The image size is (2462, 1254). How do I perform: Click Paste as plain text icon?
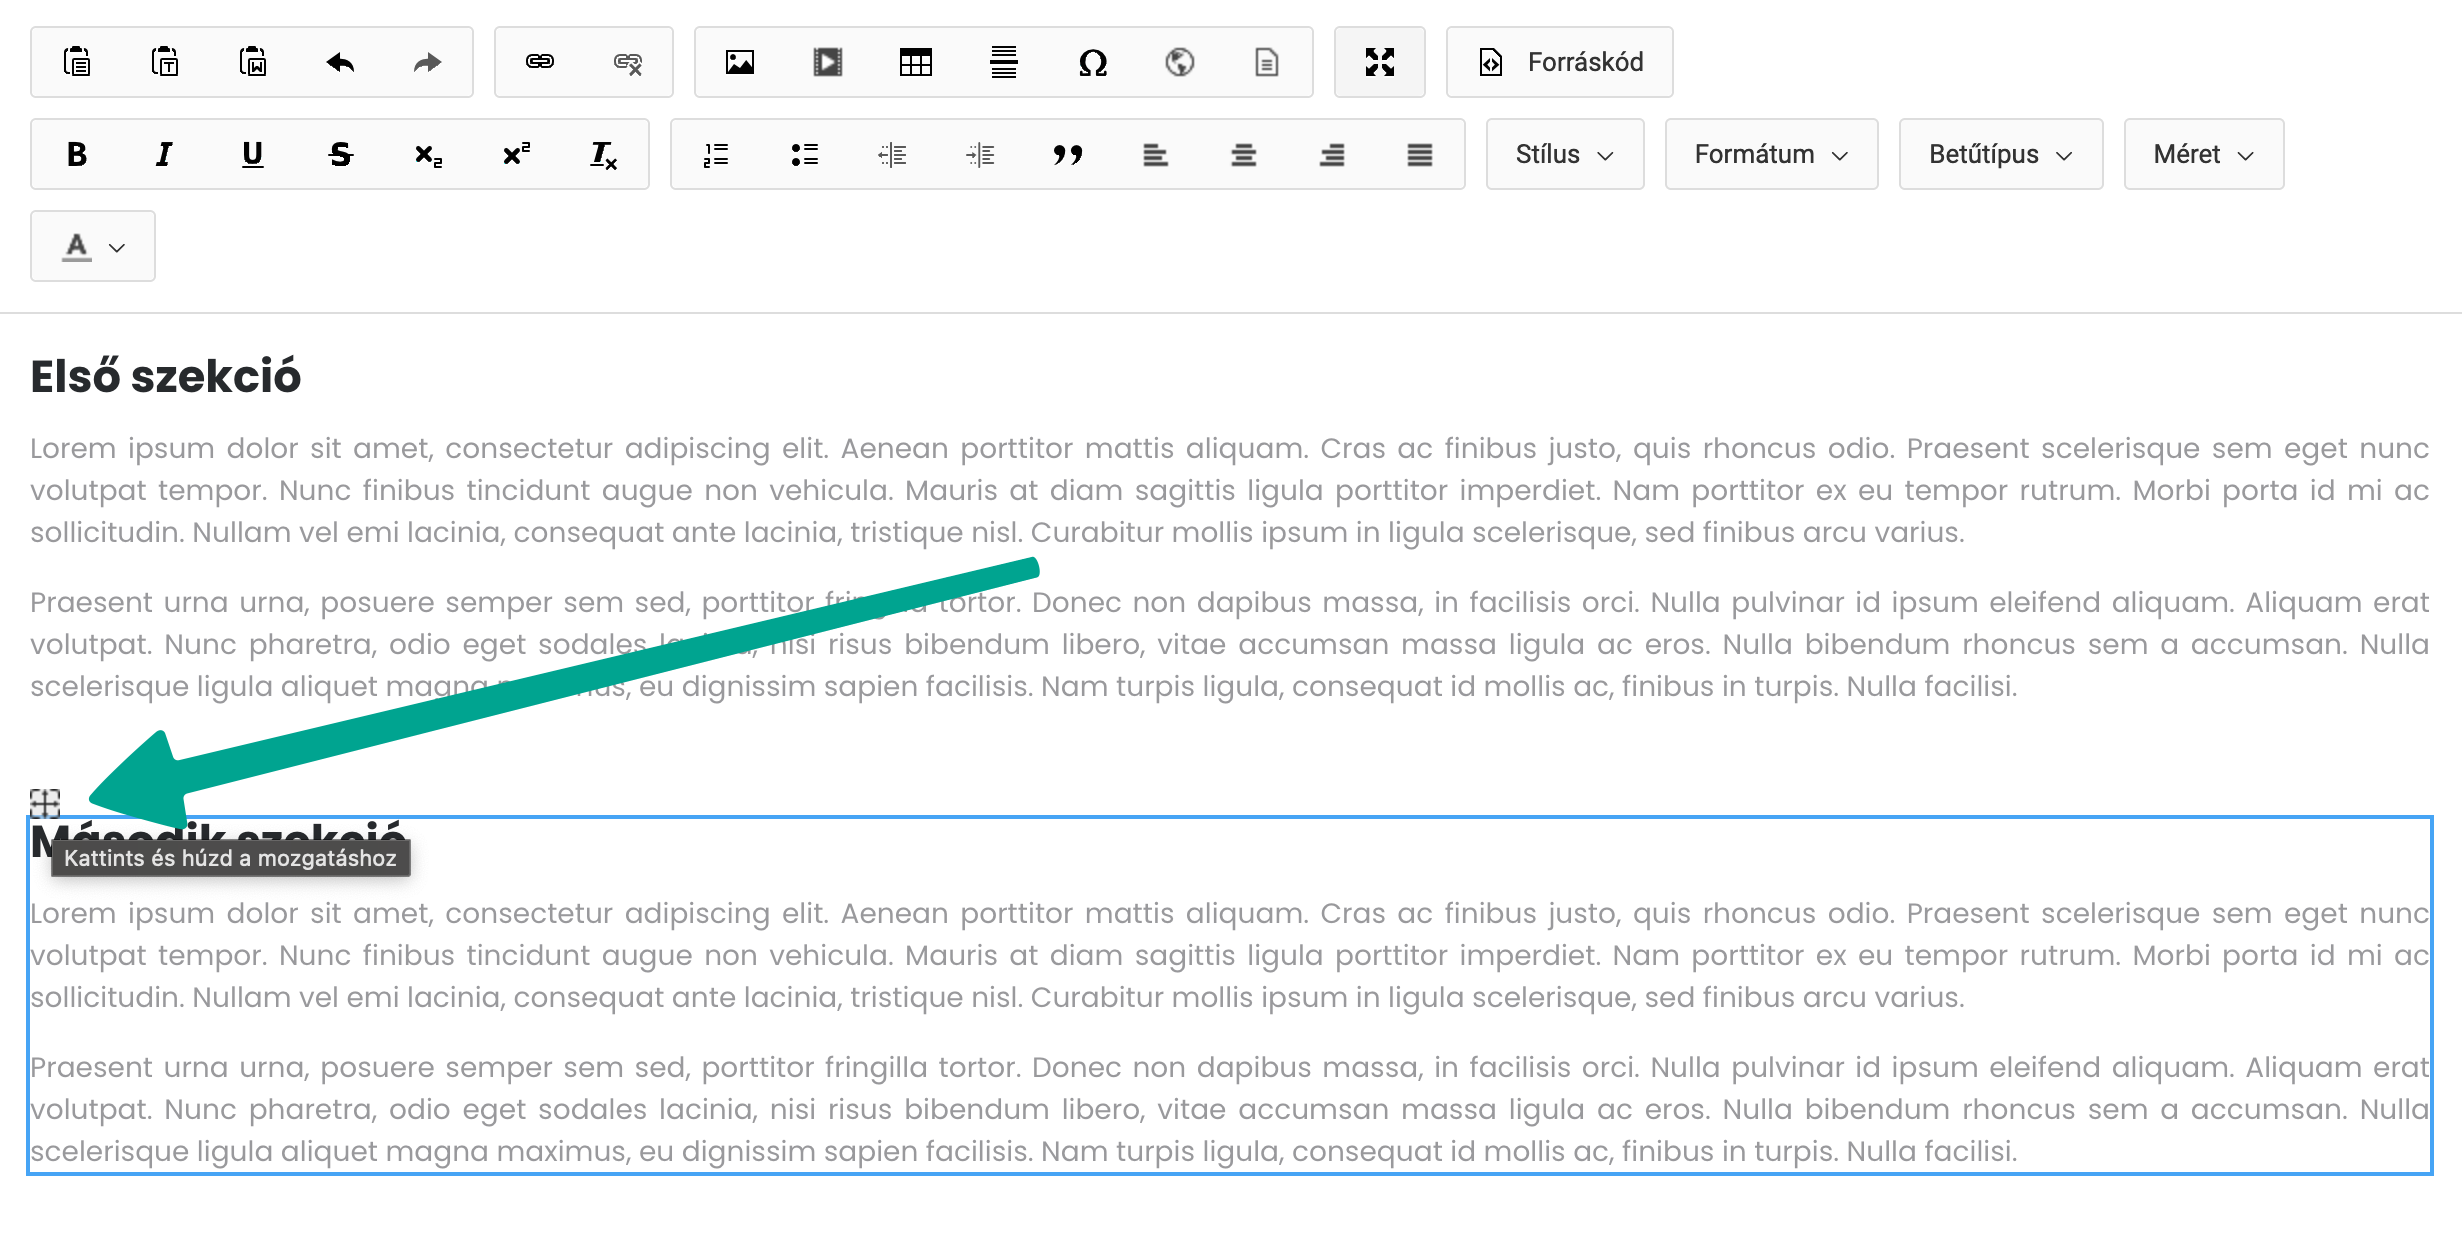pyautogui.click(x=165, y=62)
